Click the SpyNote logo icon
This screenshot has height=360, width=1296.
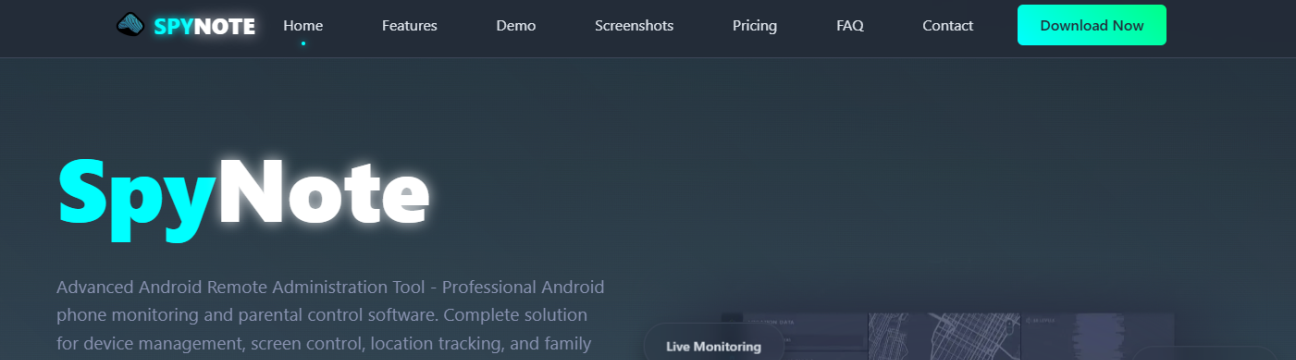click(x=131, y=25)
